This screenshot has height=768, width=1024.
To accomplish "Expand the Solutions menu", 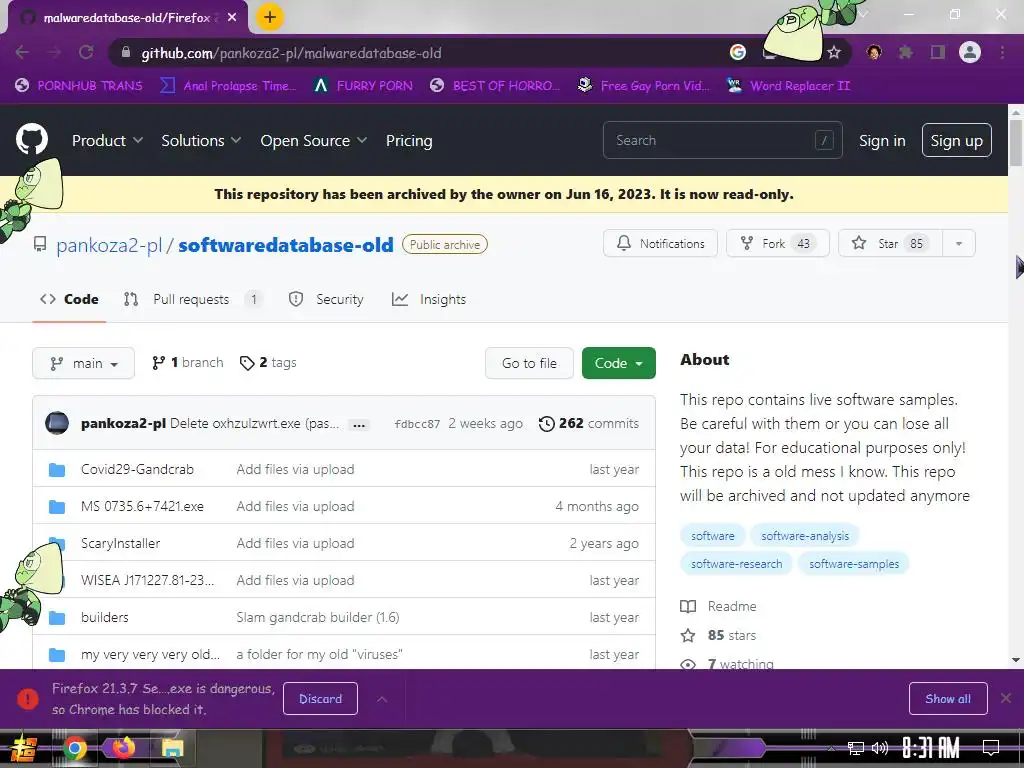I will coord(201,140).
